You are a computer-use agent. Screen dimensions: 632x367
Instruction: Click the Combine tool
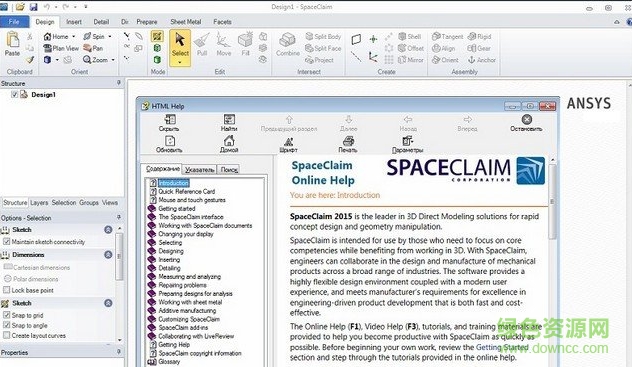288,45
